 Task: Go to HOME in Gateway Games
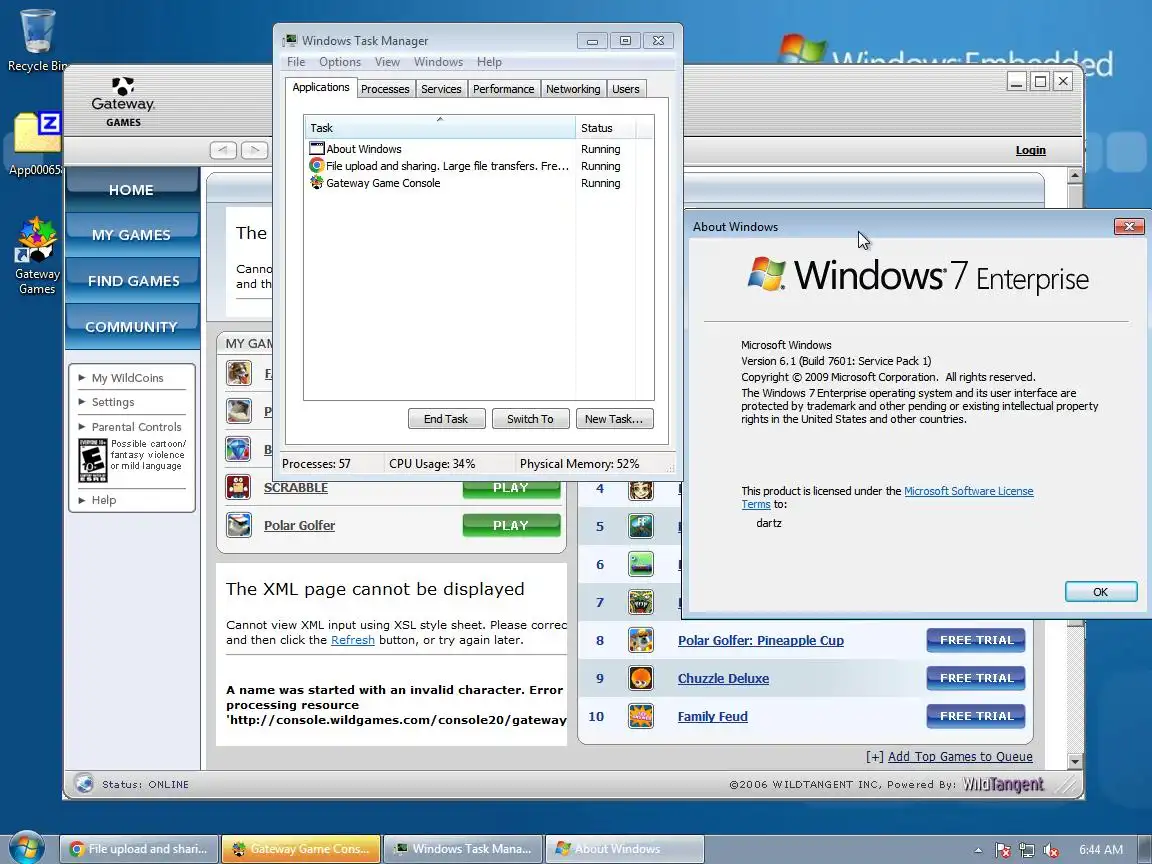point(132,190)
